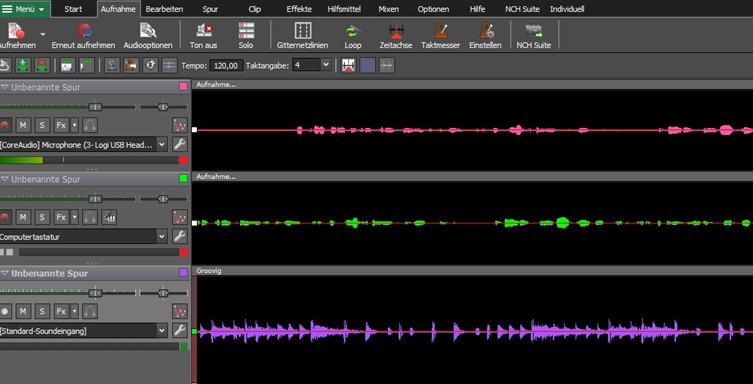This screenshot has height=384, width=753.
Task: Open the Computertastatur input dropdown
Action: coord(162,236)
